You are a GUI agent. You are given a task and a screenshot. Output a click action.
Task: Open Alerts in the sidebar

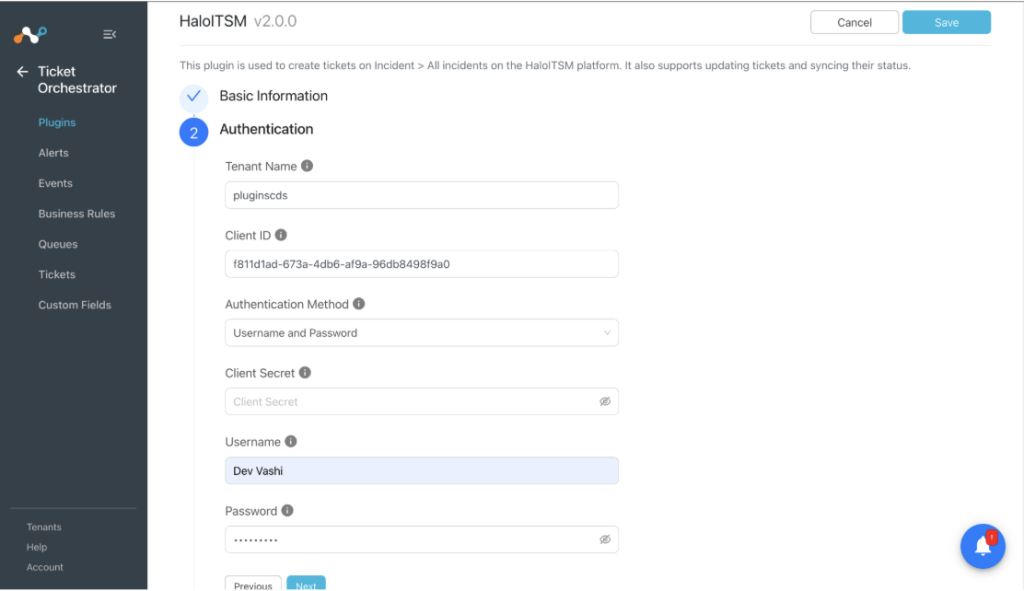[54, 153]
